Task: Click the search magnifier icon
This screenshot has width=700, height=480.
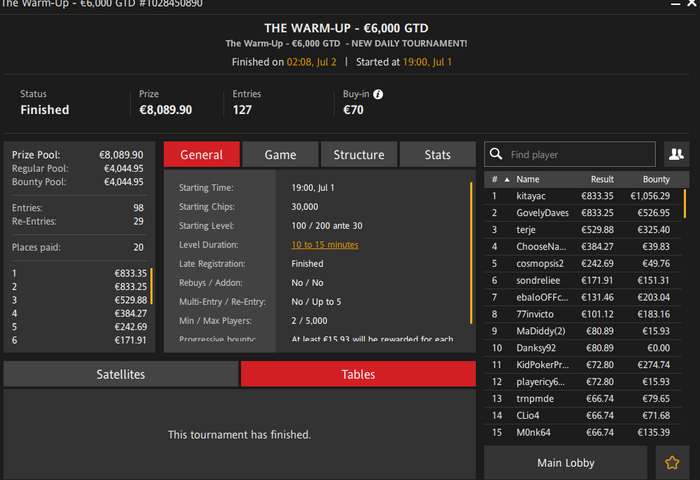Action: [x=496, y=154]
